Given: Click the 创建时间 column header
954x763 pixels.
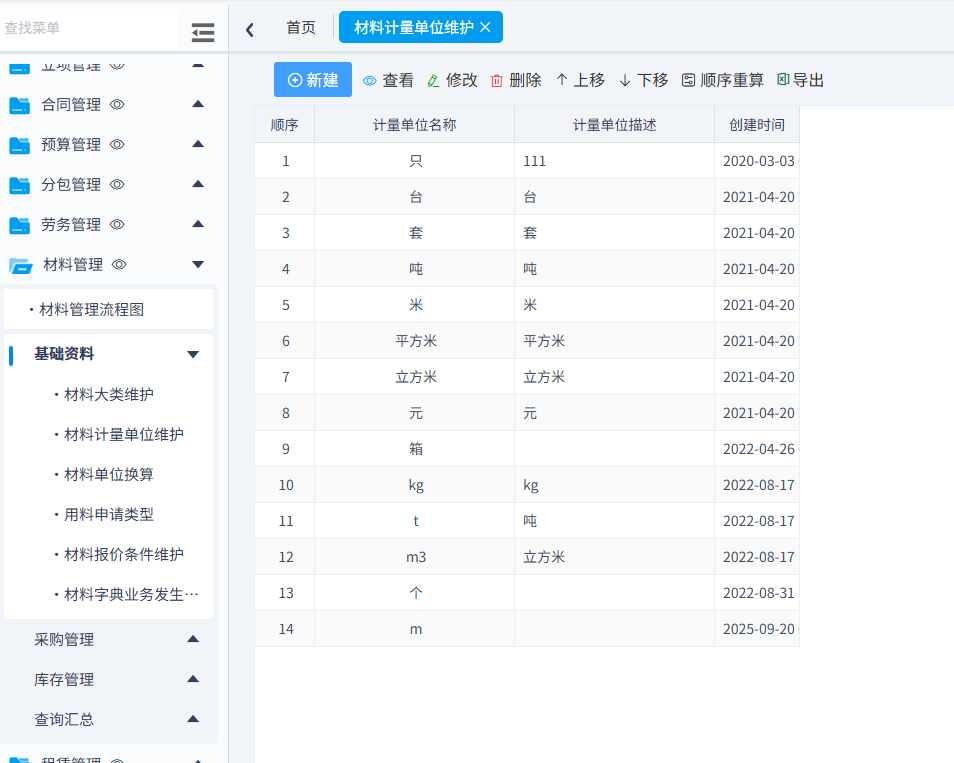Looking at the screenshot, I should 757,125.
